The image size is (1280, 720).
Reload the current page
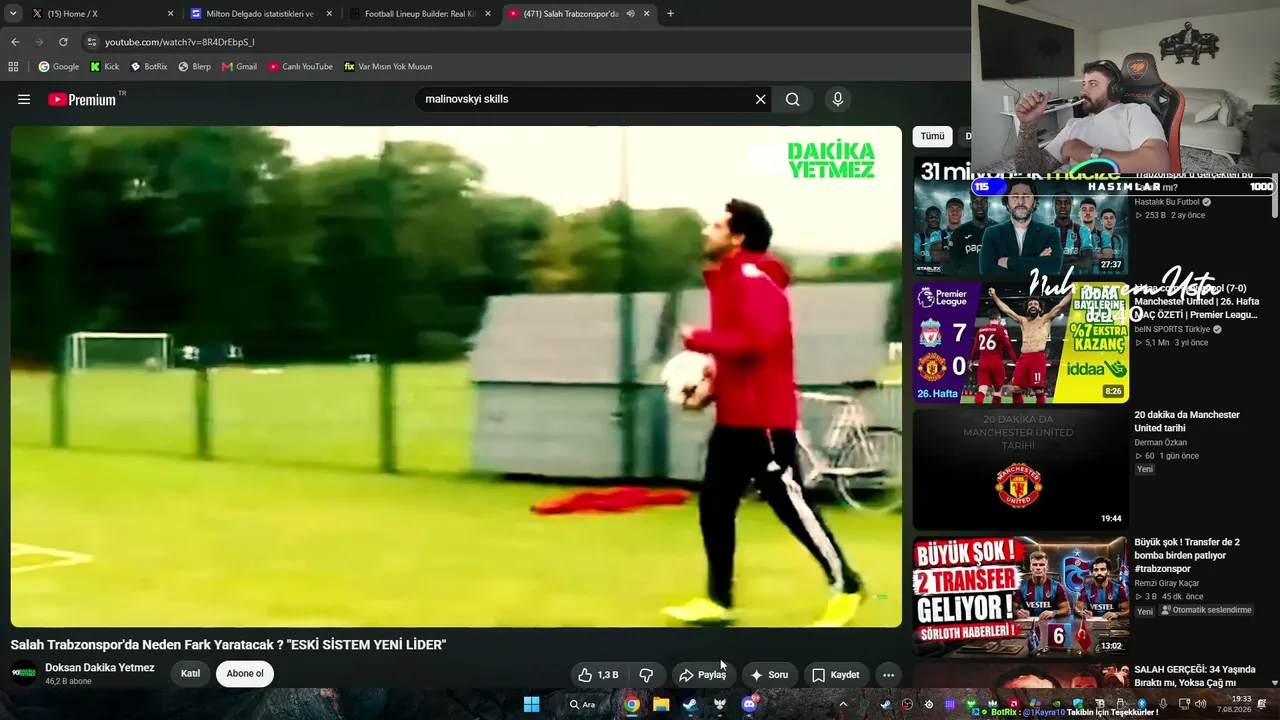tap(63, 42)
